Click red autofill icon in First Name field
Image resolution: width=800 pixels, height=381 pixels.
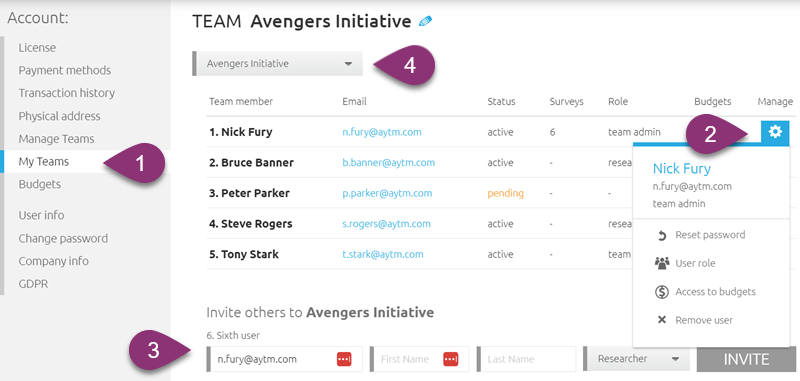click(x=451, y=359)
